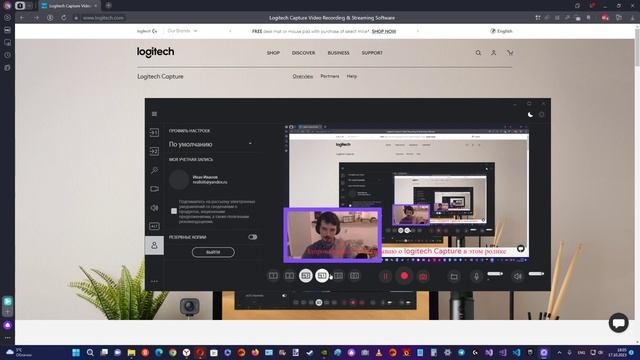Image resolution: width=640 pixels, height=360 pixels.
Task: Select the highlighted picture-in-picture layout 1|2
Action: point(306,276)
